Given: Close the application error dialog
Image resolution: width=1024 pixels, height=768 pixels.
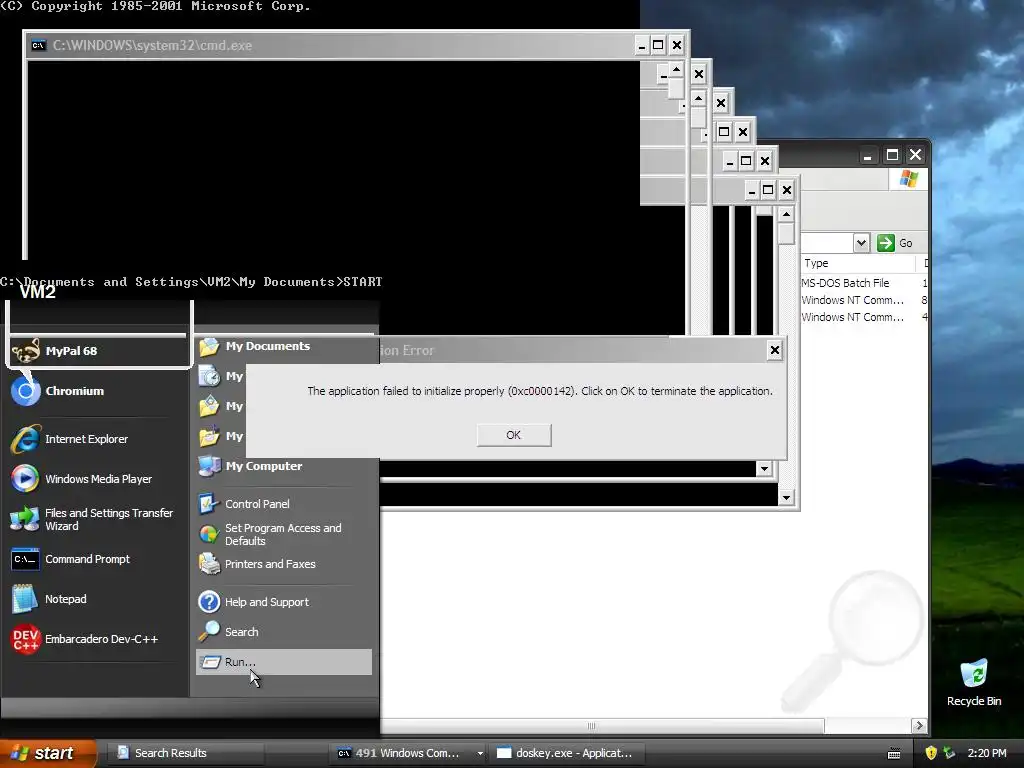Looking at the screenshot, I should (x=775, y=350).
